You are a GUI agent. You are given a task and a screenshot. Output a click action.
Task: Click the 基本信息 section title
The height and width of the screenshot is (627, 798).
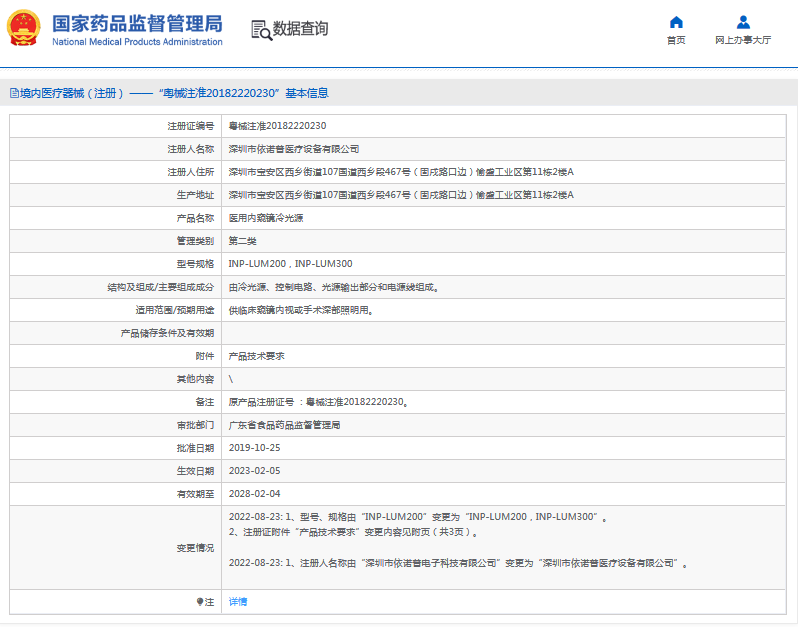click(307, 93)
